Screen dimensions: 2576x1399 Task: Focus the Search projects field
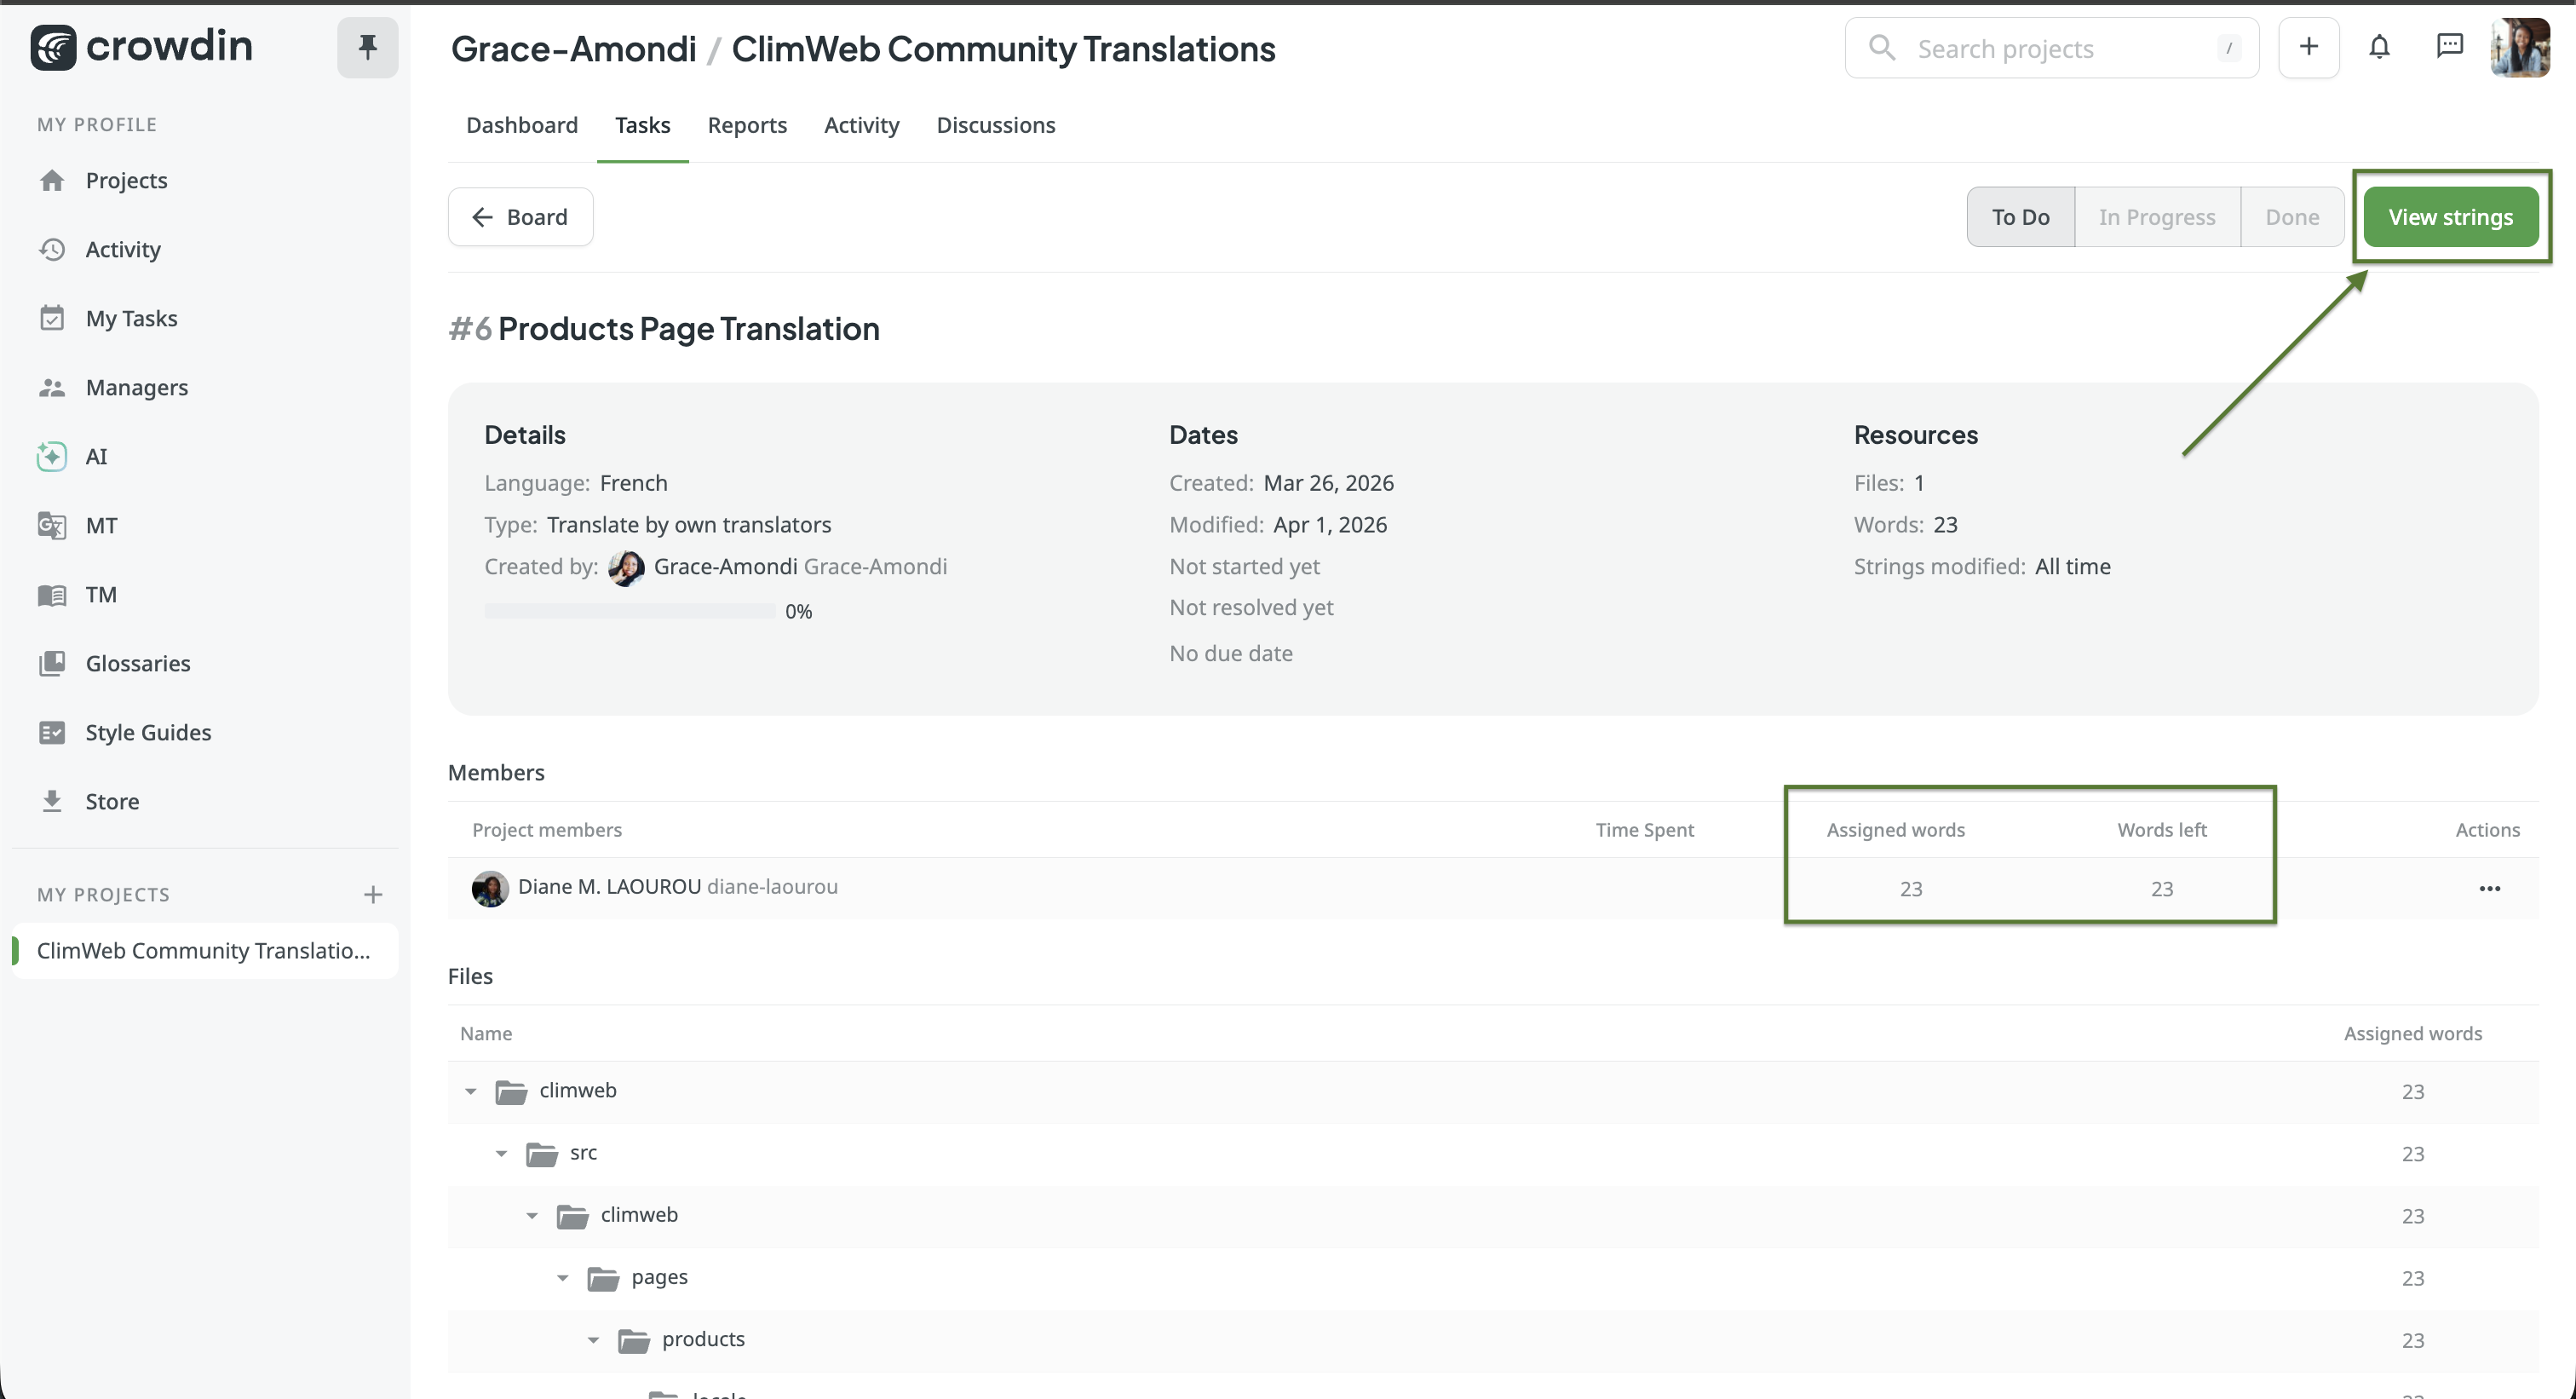point(2051,47)
